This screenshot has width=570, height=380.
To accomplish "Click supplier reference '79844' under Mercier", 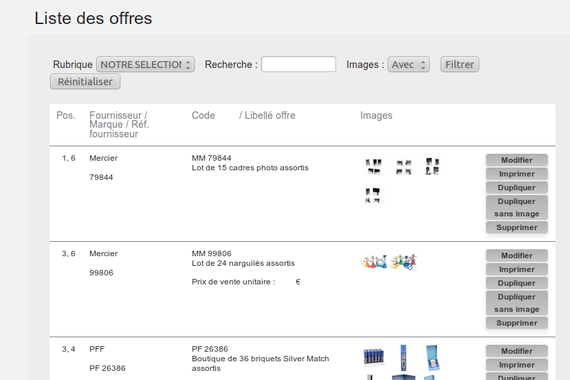I will [x=101, y=177].
